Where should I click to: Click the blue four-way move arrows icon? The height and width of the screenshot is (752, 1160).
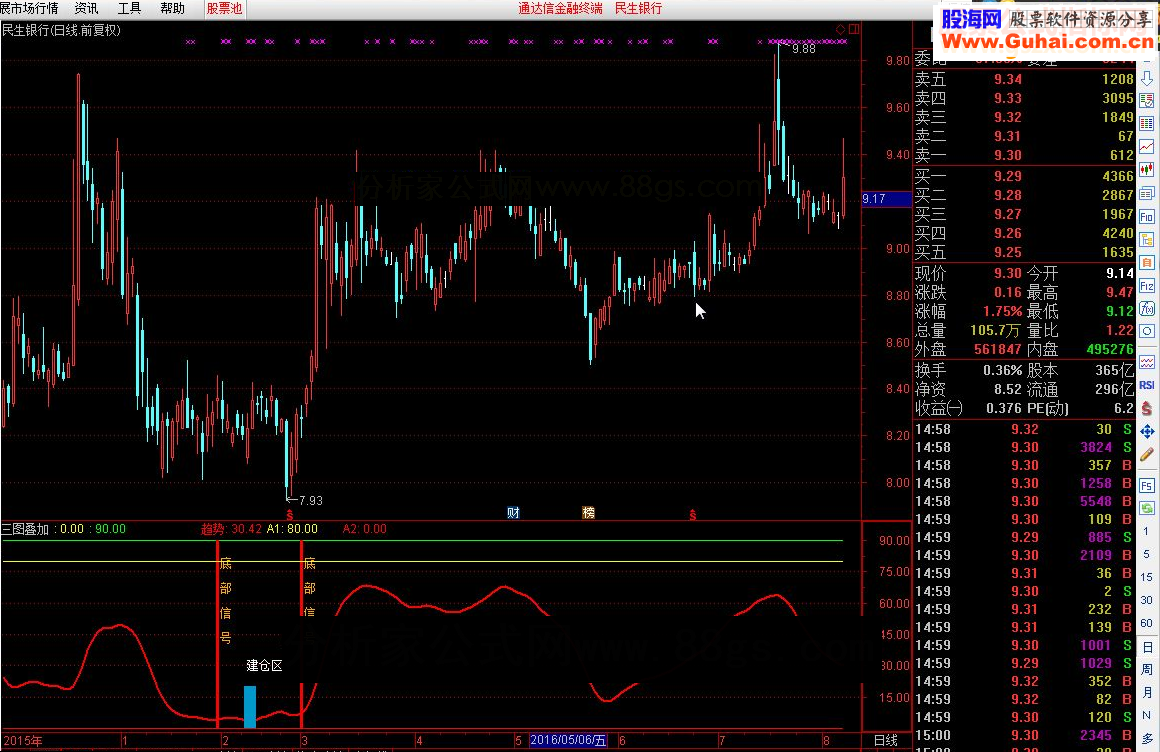1147,432
